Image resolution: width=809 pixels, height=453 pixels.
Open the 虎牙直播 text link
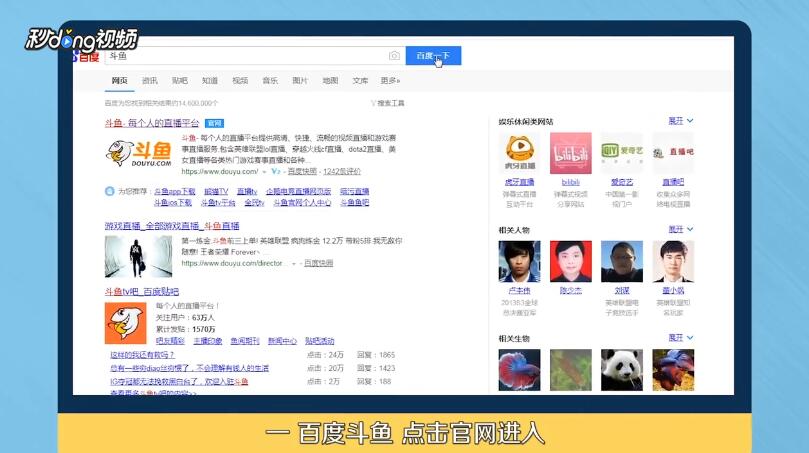520,182
